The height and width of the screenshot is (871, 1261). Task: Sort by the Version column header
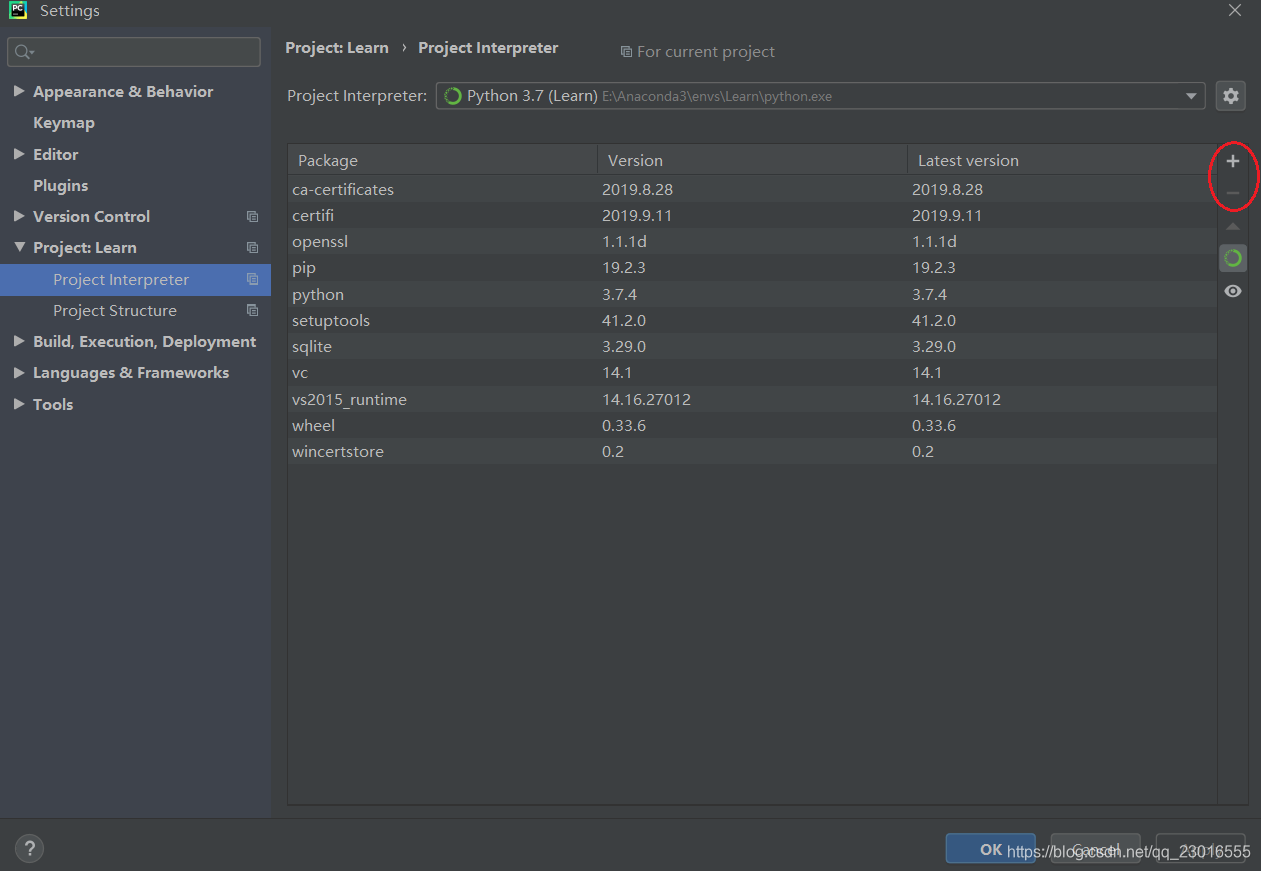[752, 160]
